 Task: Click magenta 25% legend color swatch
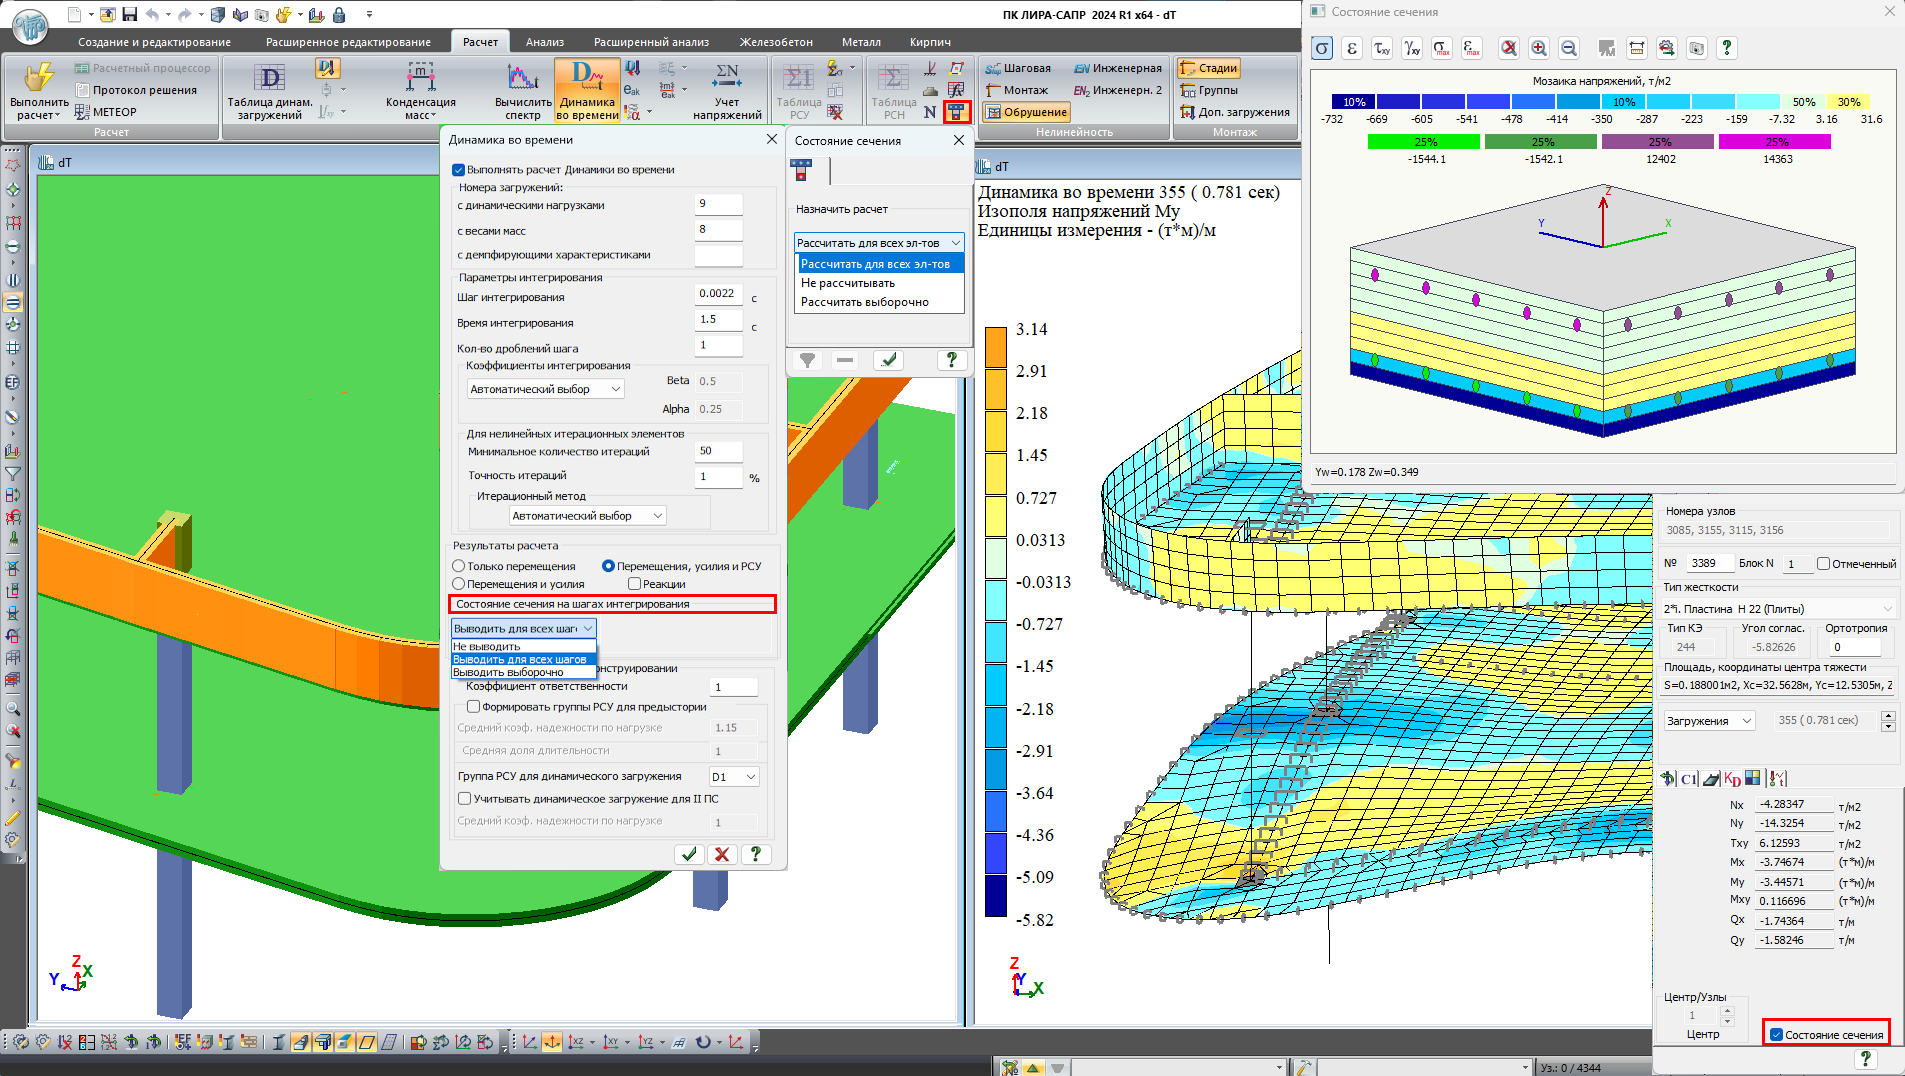click(x=1776, y=142)
